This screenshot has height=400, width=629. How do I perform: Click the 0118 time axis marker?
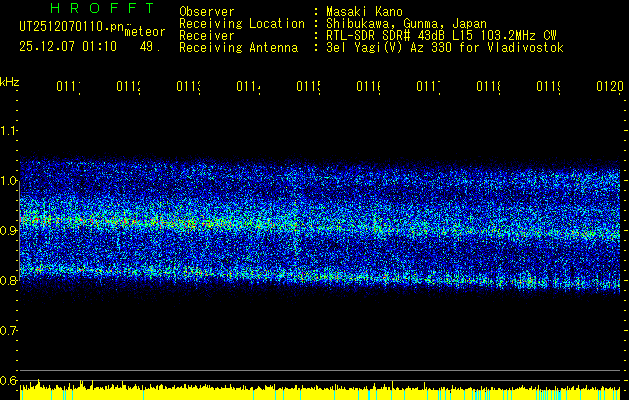tap(489, 86)
